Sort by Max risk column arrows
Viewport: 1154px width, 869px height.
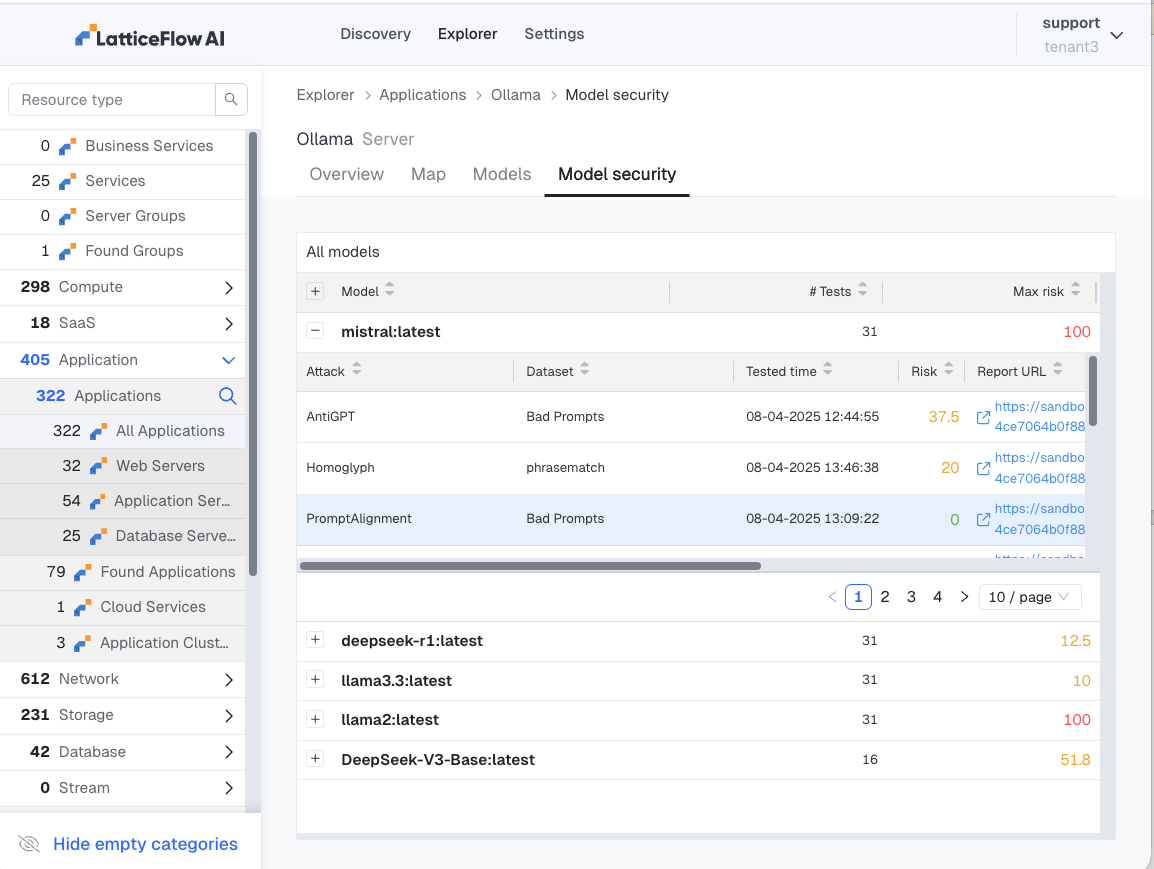[1075, 290]
